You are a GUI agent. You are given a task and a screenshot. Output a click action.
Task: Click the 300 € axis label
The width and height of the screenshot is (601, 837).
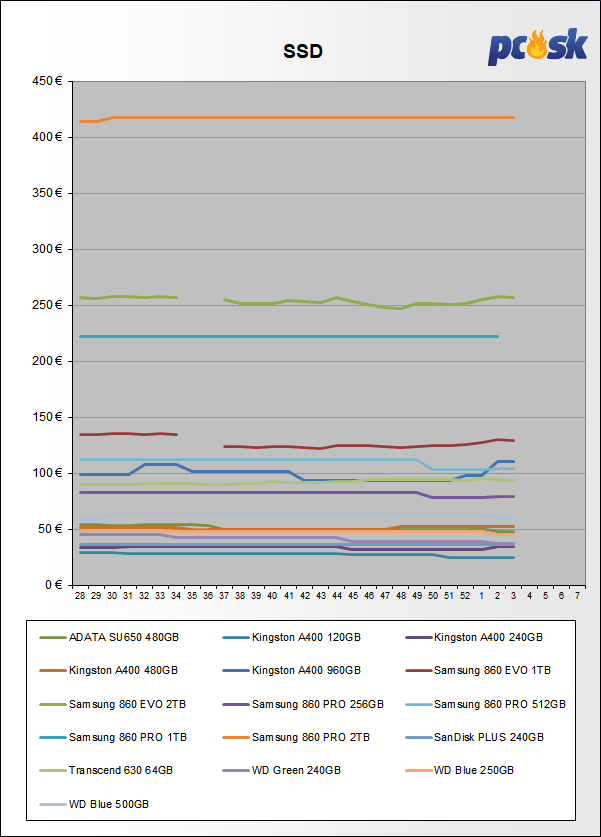(47, 249)
